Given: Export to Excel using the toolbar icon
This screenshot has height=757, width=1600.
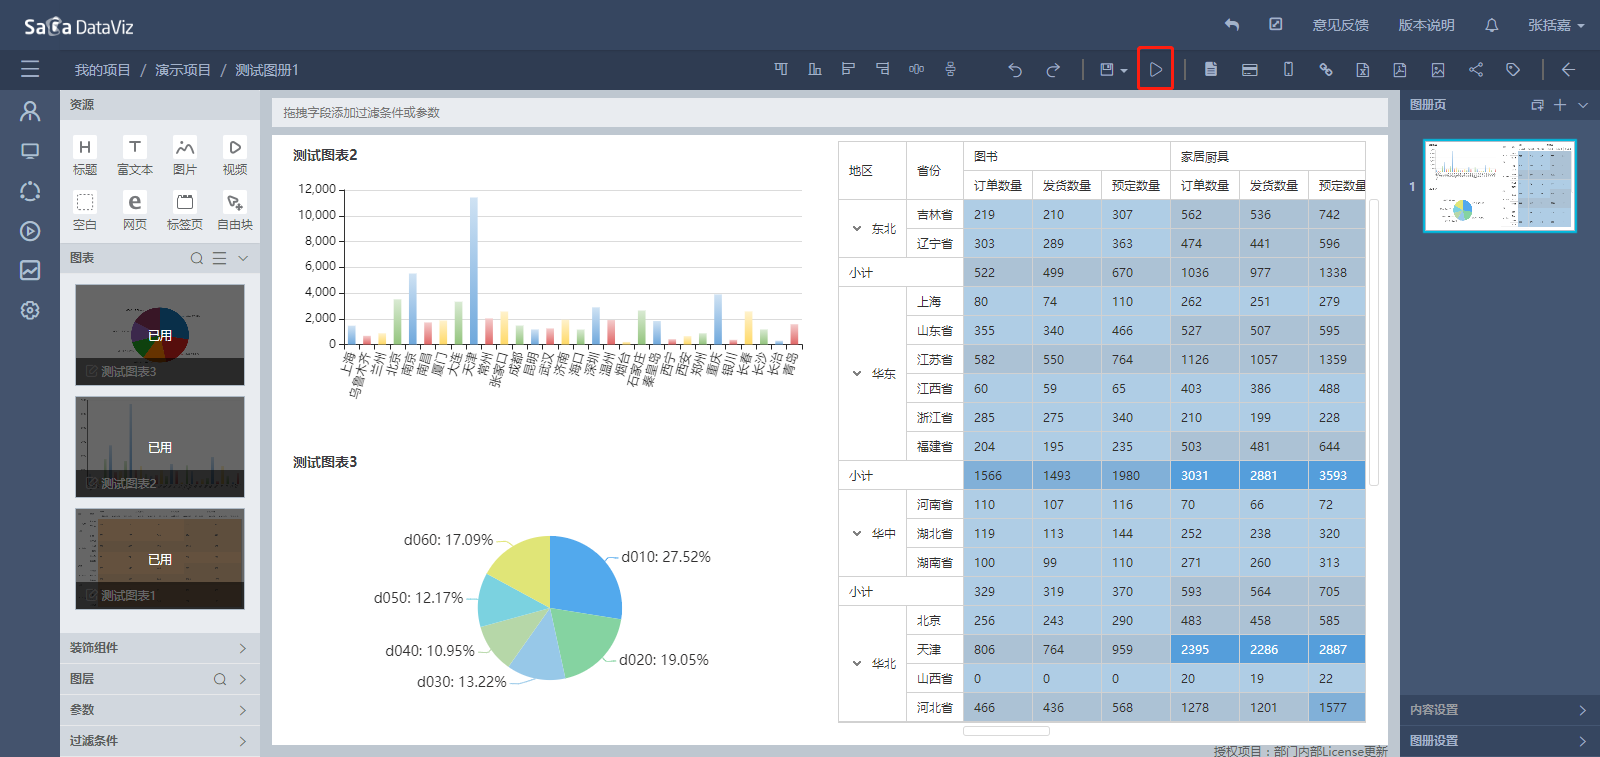Looking at the screenshot, I should 1362,69.
